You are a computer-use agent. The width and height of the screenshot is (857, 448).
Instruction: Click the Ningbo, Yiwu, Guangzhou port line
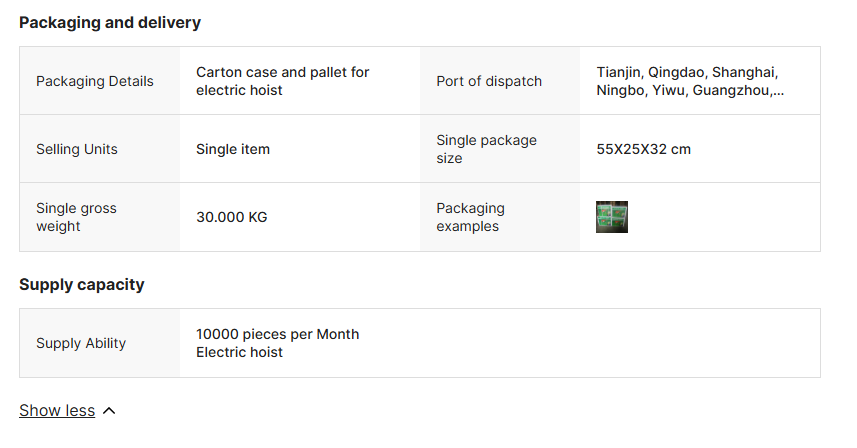690,90
